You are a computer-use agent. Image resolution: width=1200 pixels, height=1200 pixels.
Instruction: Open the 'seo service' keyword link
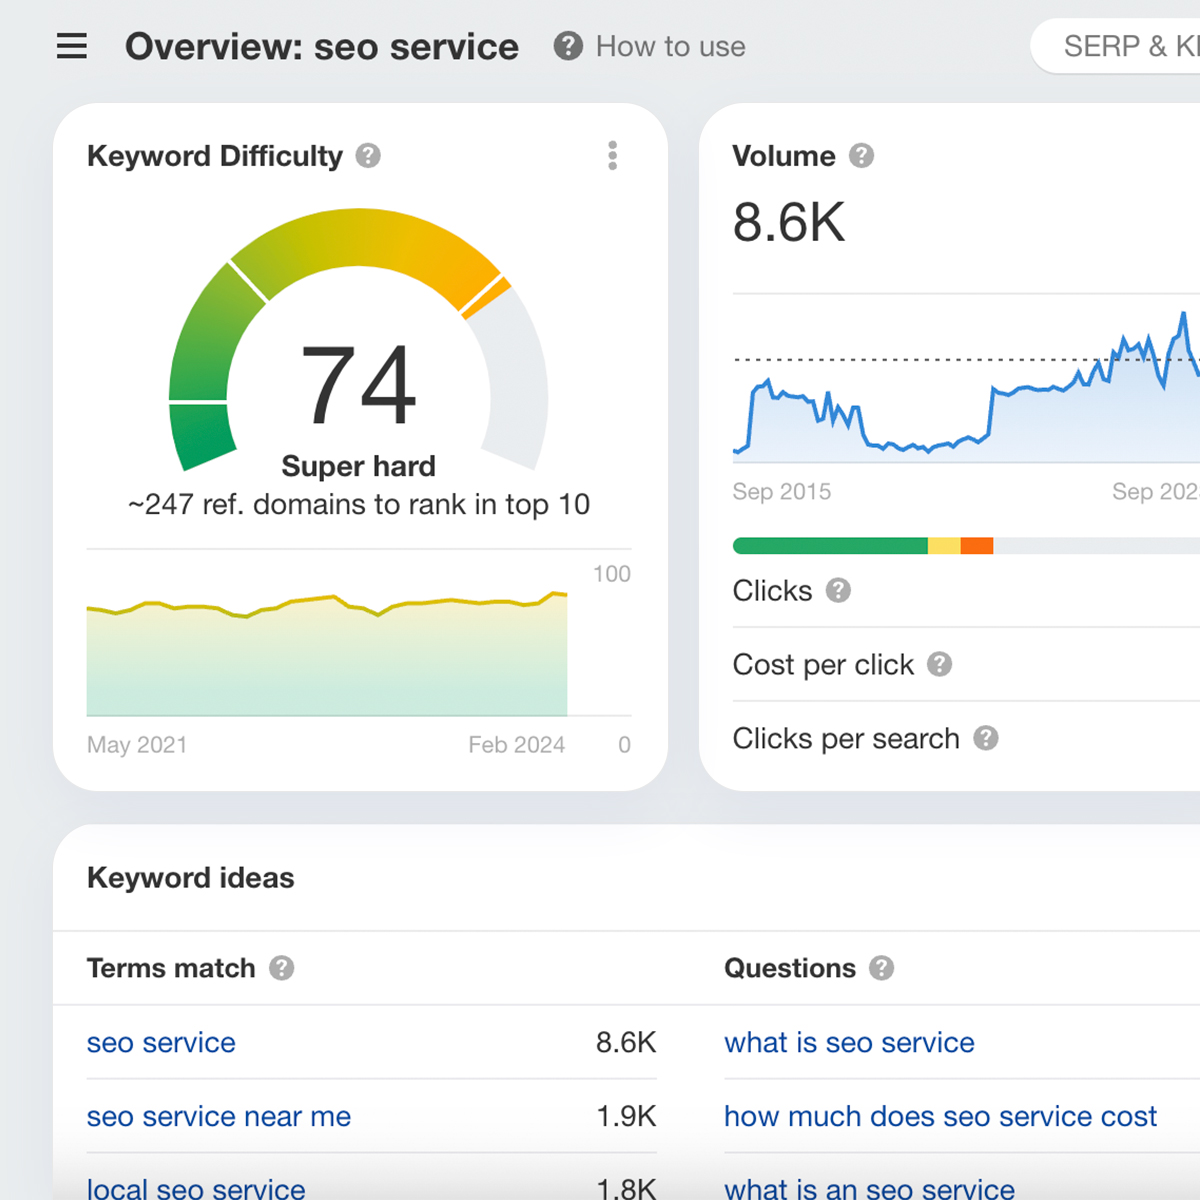click(x=161, y=1043)
